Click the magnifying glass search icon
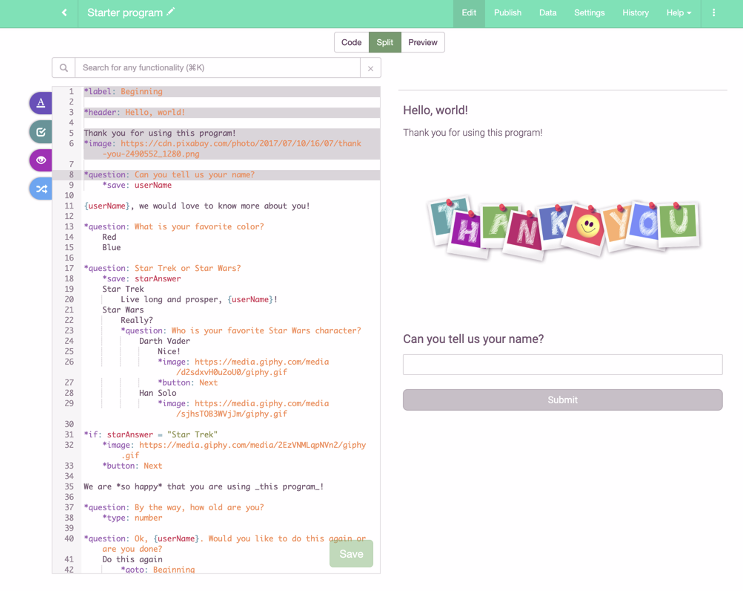 click(63, 68)
